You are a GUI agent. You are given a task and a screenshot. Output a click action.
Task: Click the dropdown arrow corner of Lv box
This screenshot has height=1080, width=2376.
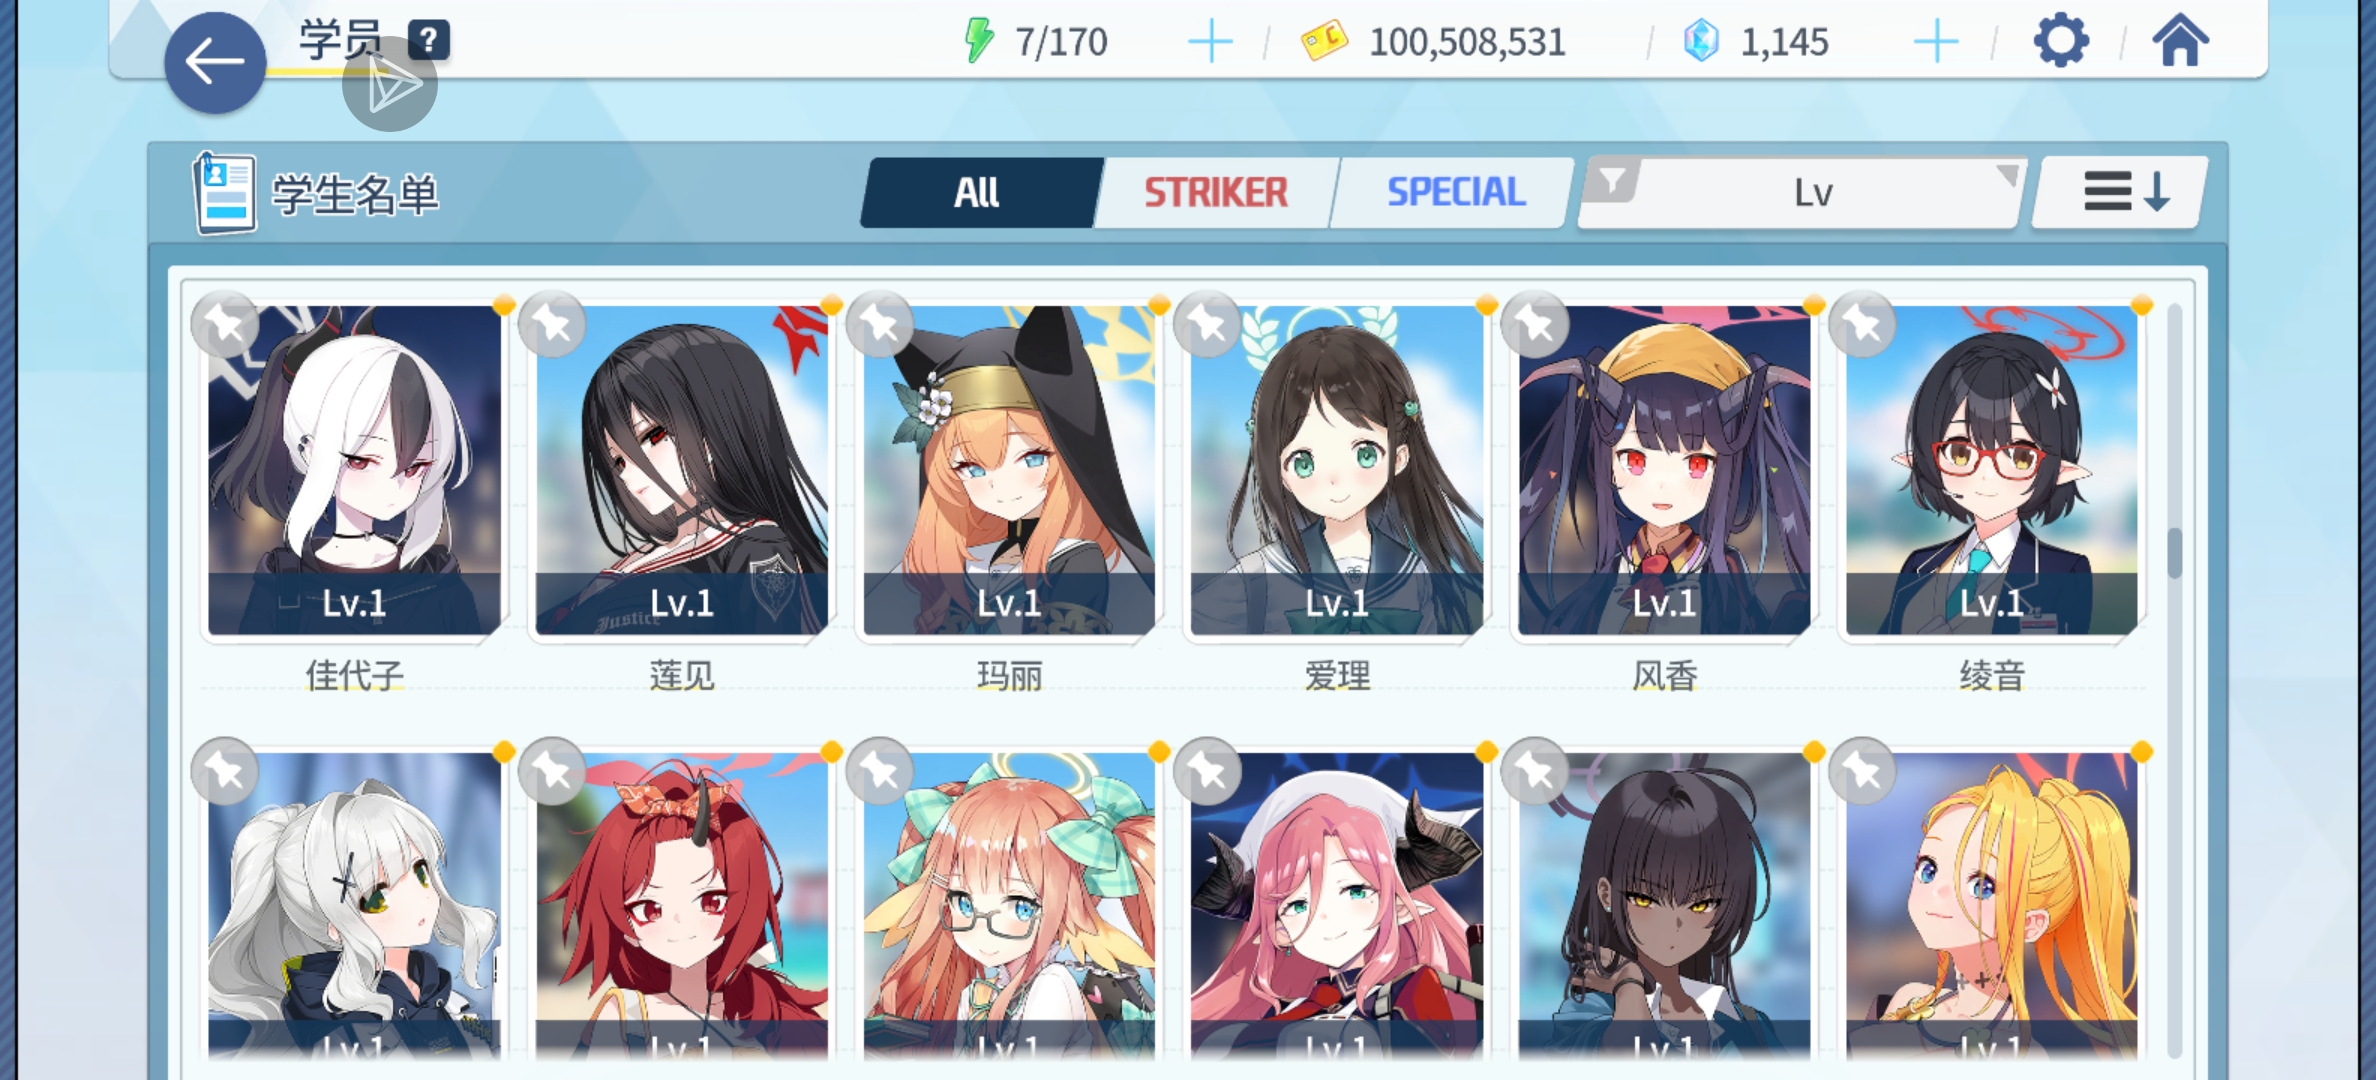coord(2006,175)
